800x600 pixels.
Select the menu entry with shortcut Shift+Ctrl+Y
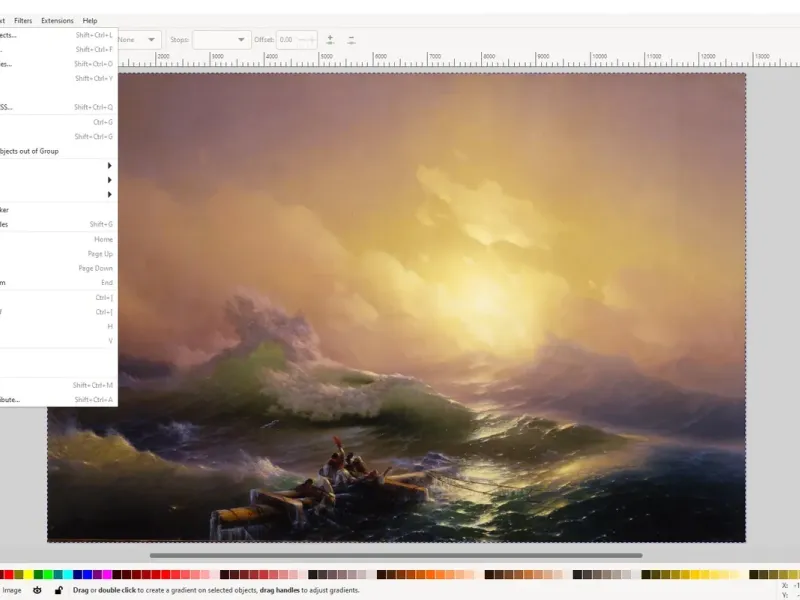(x=58, y=79)
